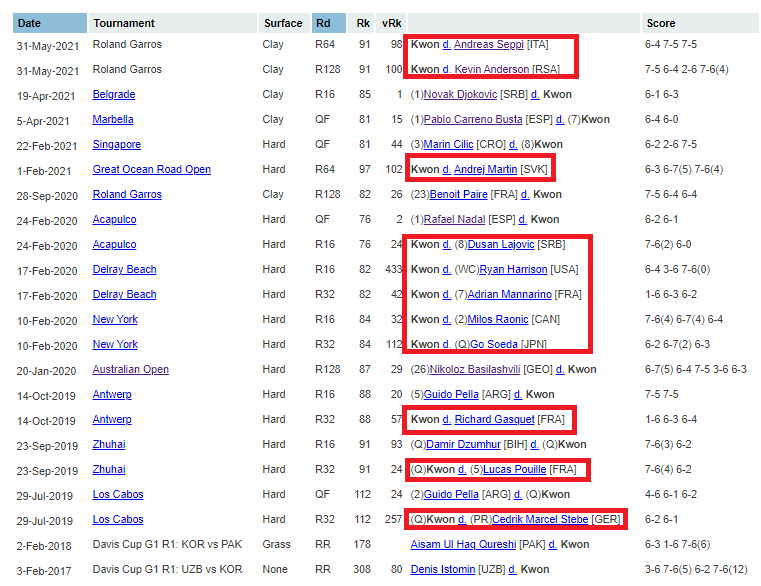Open match 'd.' link for Gasquet row
This screenshot has width=761, height=586.
click(x=447, y=419)
